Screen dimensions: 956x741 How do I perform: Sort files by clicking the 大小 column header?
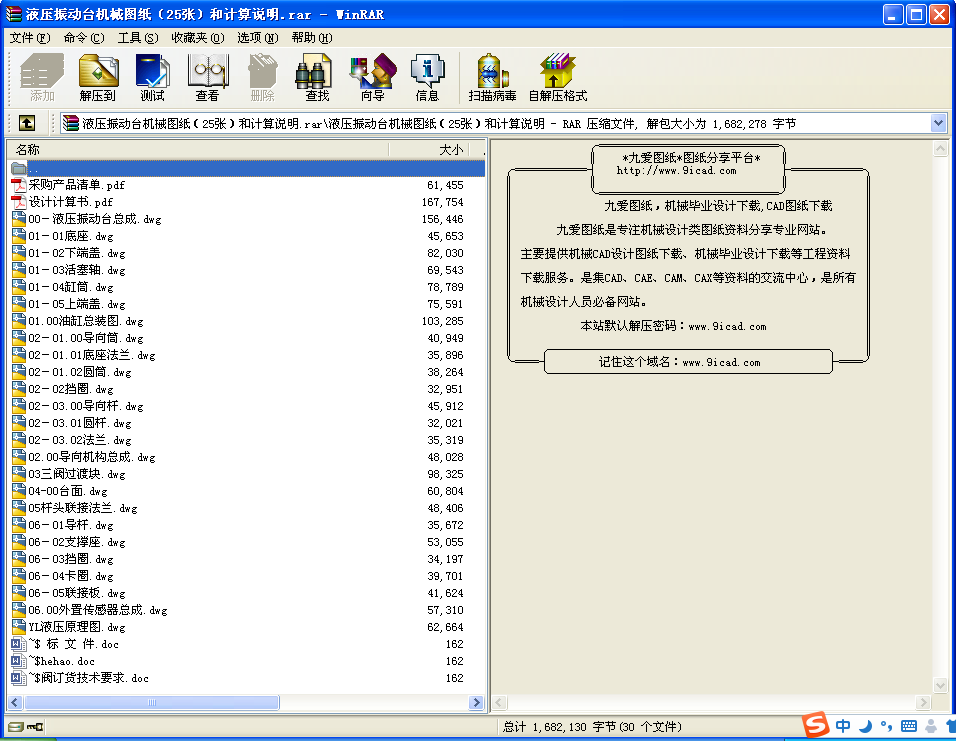(x=449, y=148)
